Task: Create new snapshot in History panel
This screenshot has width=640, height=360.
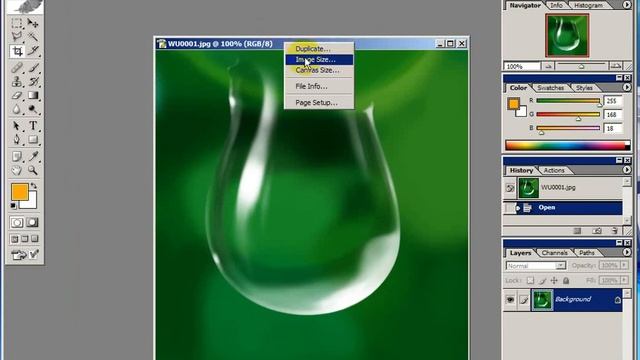Action: pyautogui.click(x=596, y=231)
